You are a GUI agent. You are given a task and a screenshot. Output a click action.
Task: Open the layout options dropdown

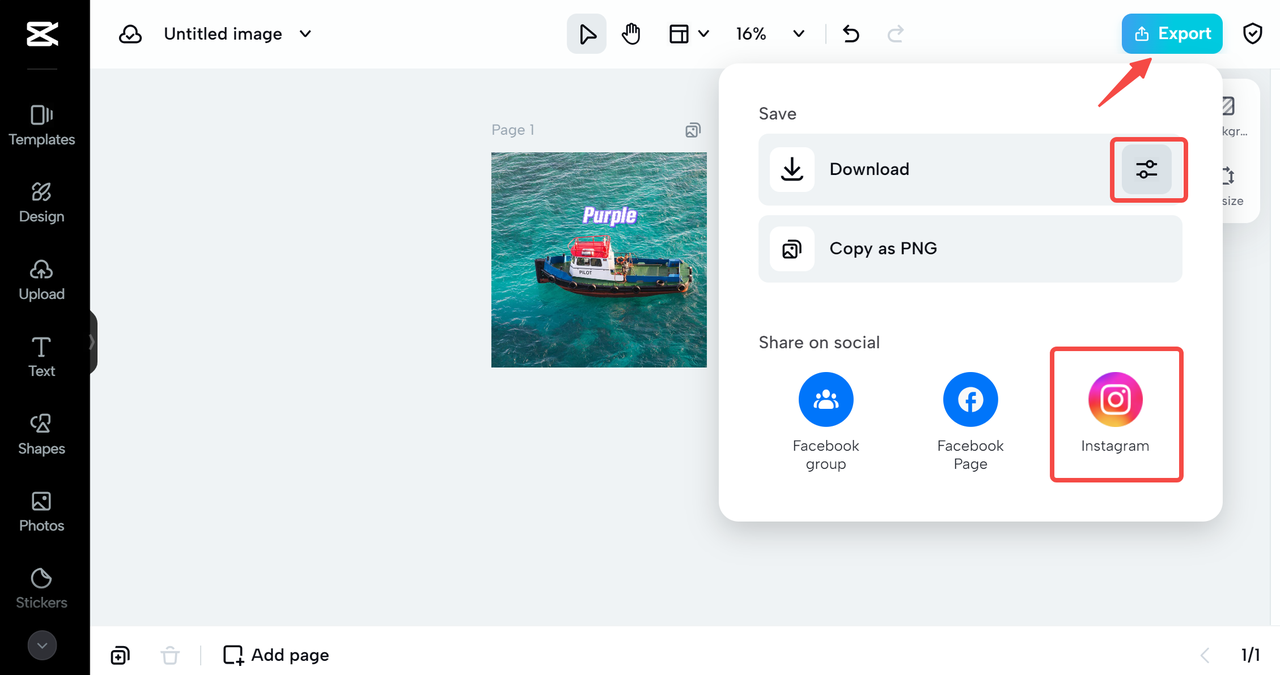point(689,34)
